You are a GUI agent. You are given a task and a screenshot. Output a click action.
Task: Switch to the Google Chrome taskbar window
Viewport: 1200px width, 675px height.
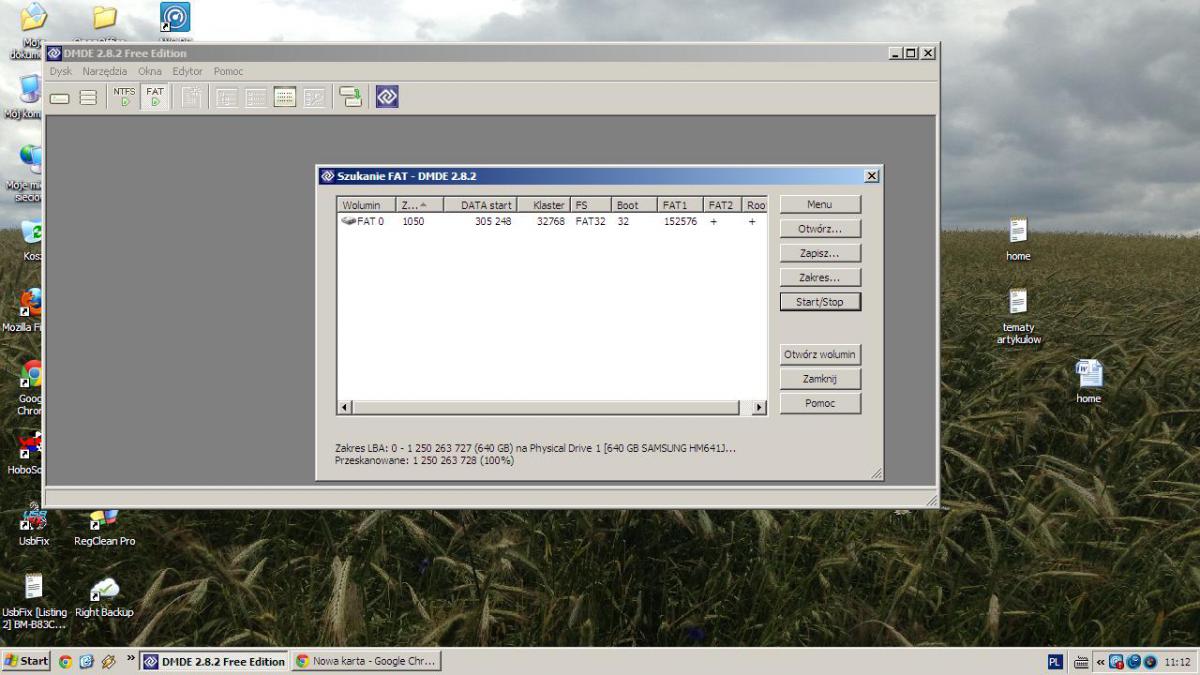tap(367, 661)
